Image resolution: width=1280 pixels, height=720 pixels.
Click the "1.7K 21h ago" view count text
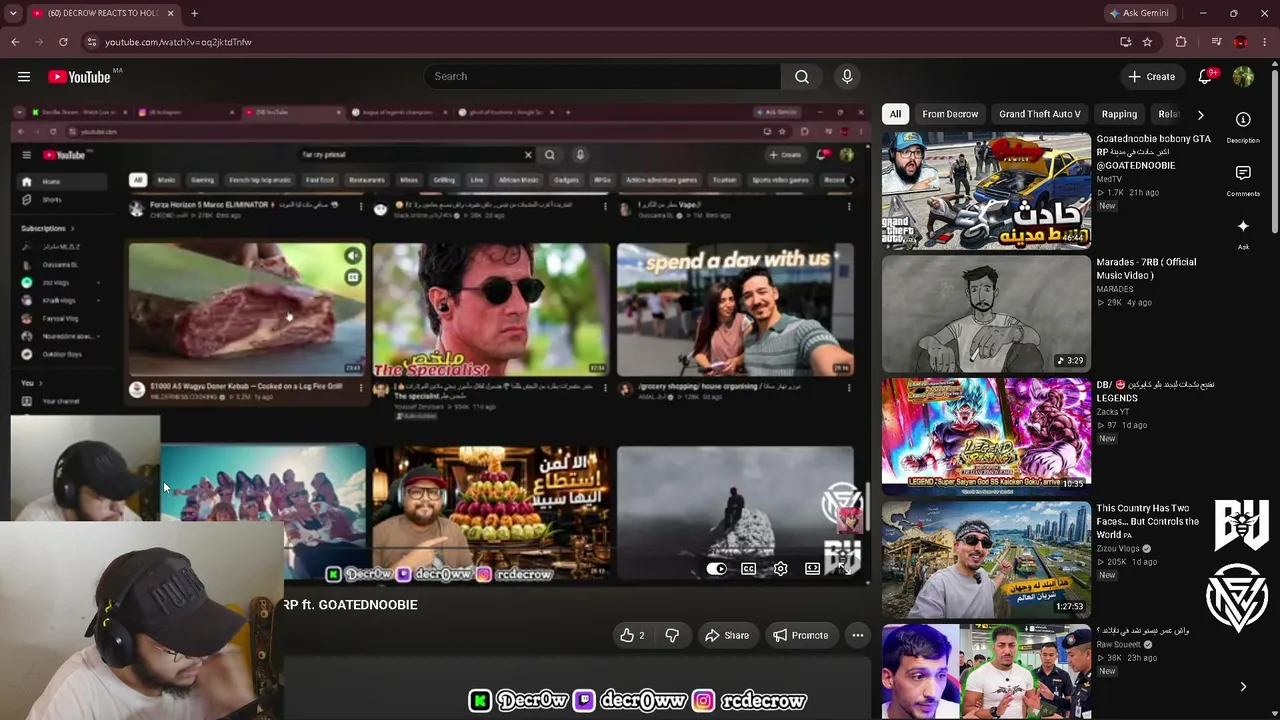point(1128,193)
